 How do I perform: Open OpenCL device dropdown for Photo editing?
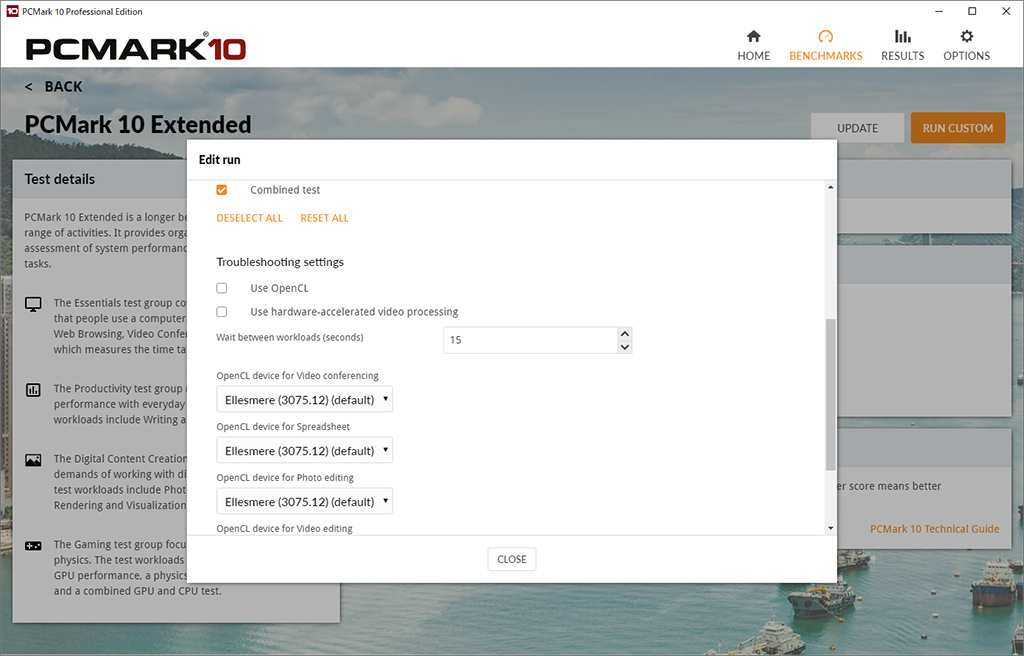pyautogui.click(x=304, y=501)
